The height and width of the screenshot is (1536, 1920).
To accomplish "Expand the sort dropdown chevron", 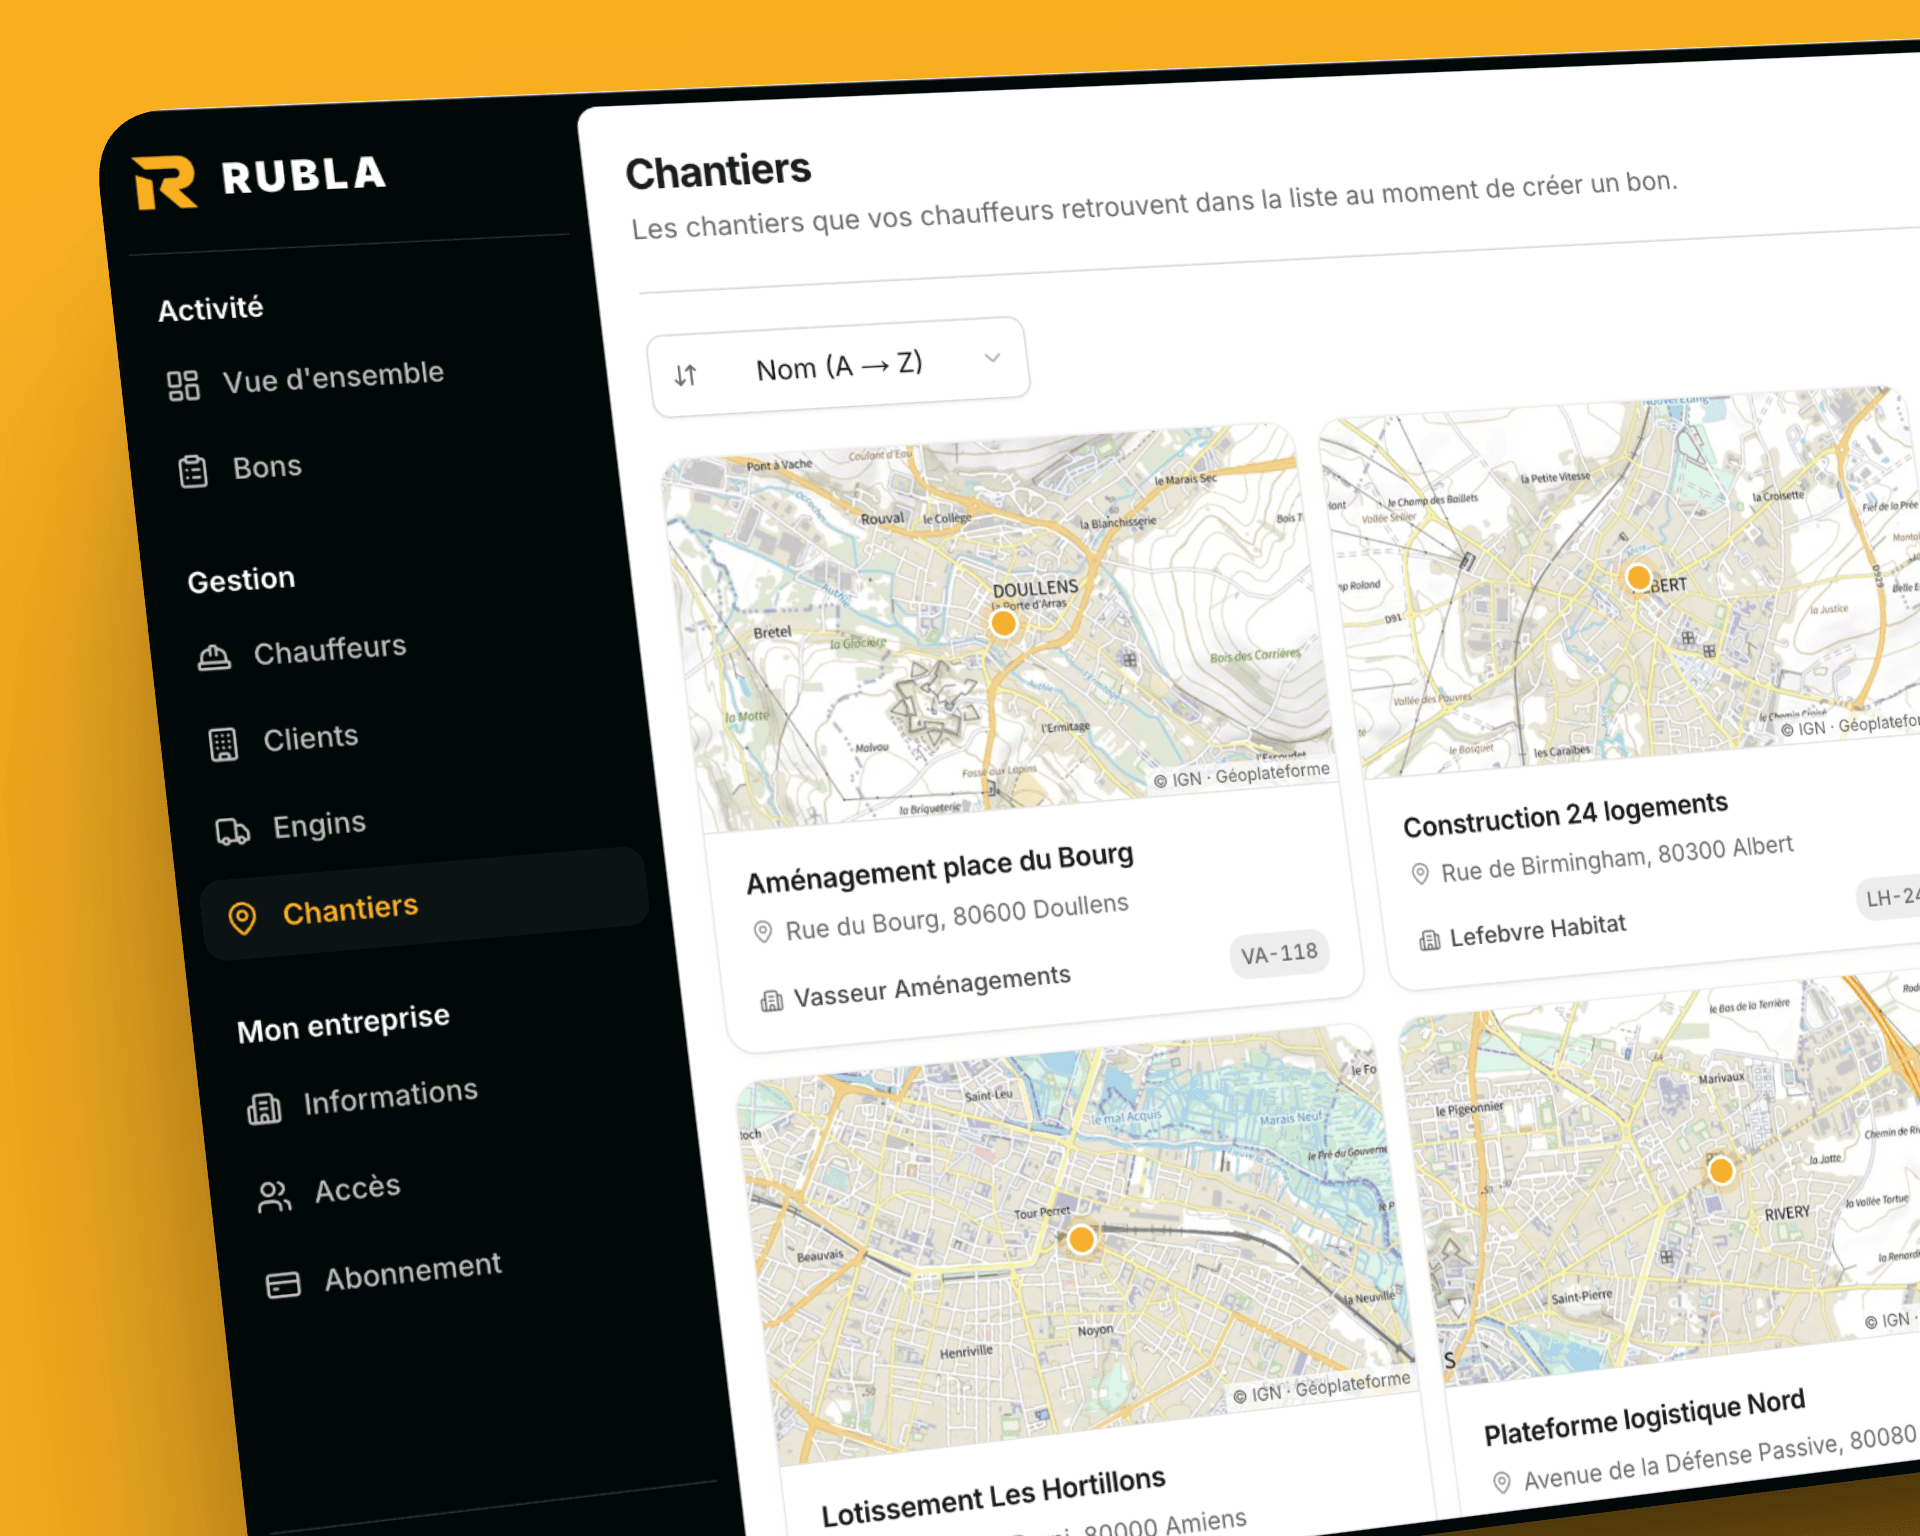I will pos(992,357).
